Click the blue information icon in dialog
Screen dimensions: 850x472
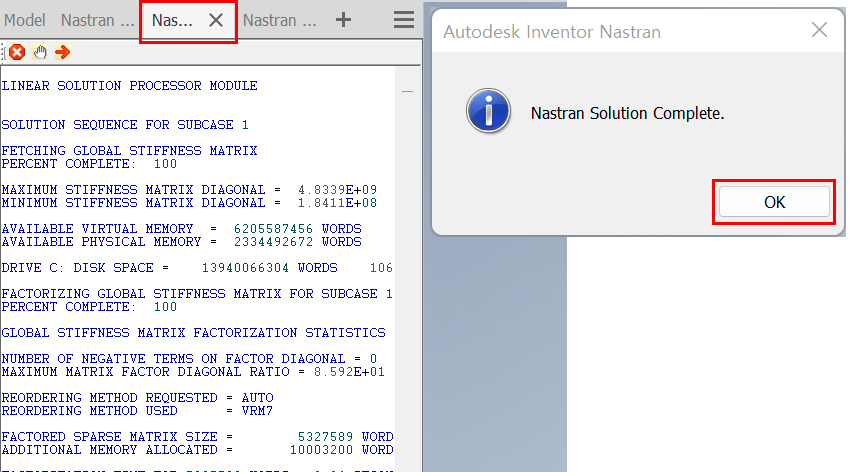(488, 113)
